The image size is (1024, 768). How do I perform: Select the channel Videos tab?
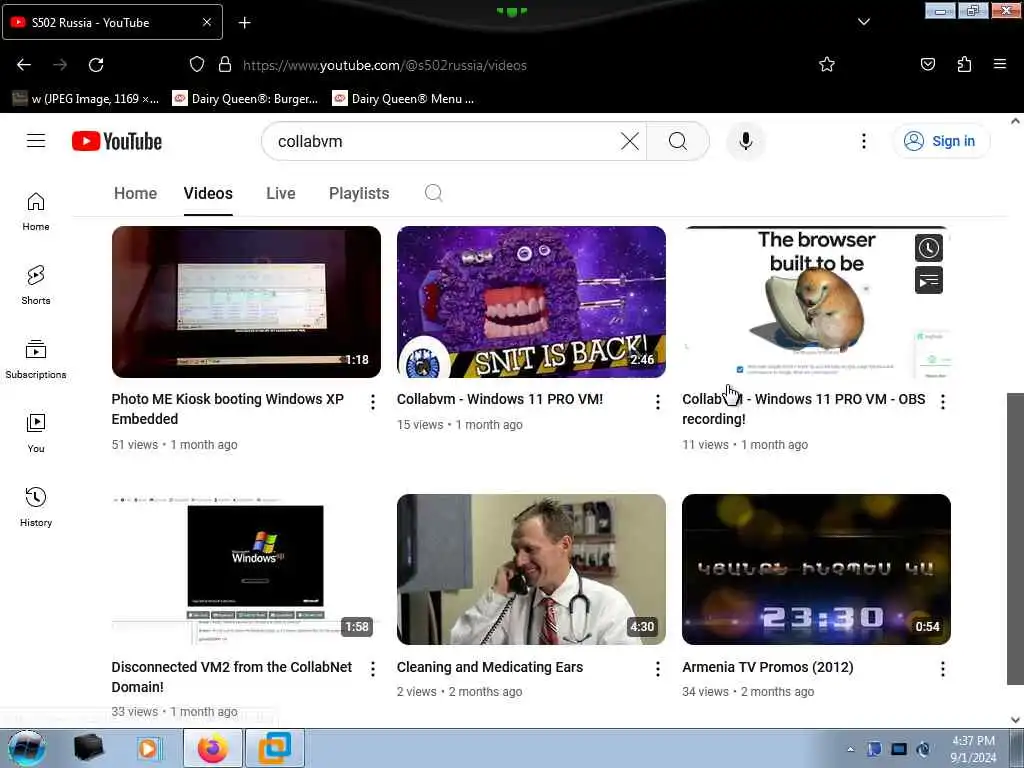(208, 193)
